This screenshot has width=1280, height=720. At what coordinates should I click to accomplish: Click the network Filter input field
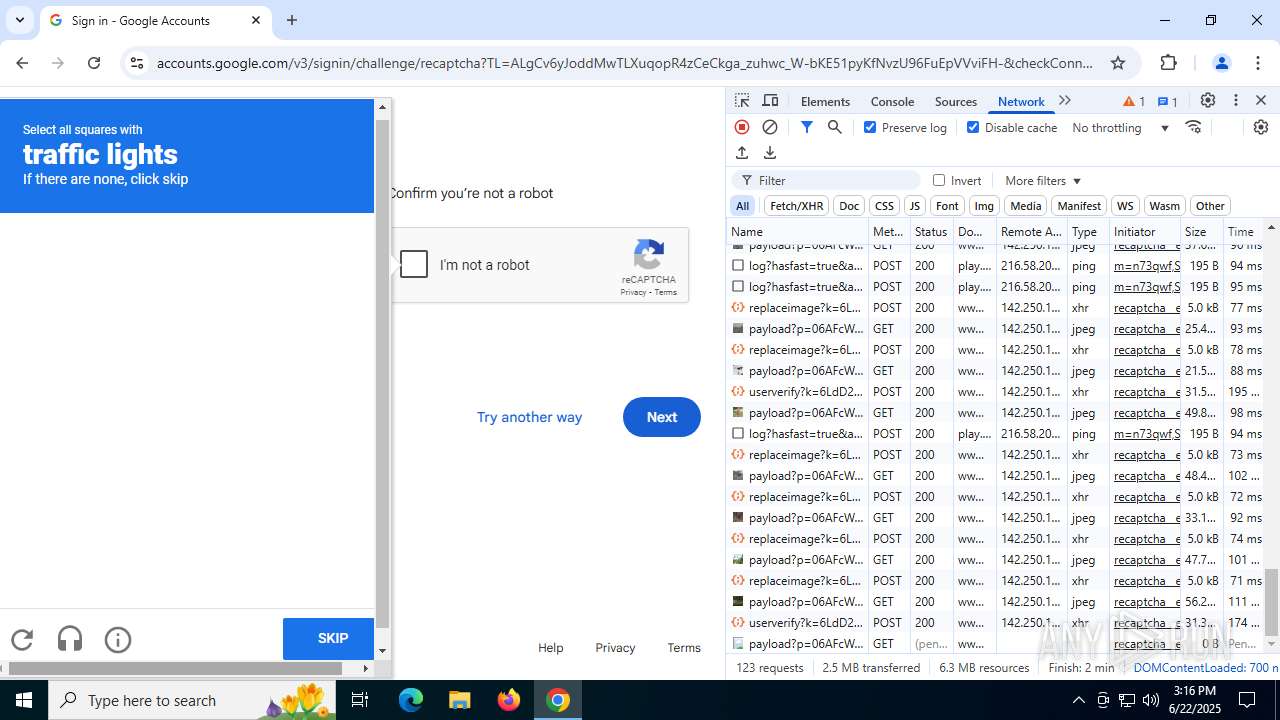(x=826, y=180)
